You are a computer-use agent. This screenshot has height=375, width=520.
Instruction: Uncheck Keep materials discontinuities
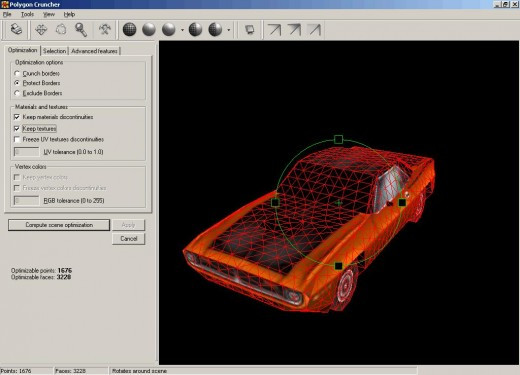coord(17,117)
